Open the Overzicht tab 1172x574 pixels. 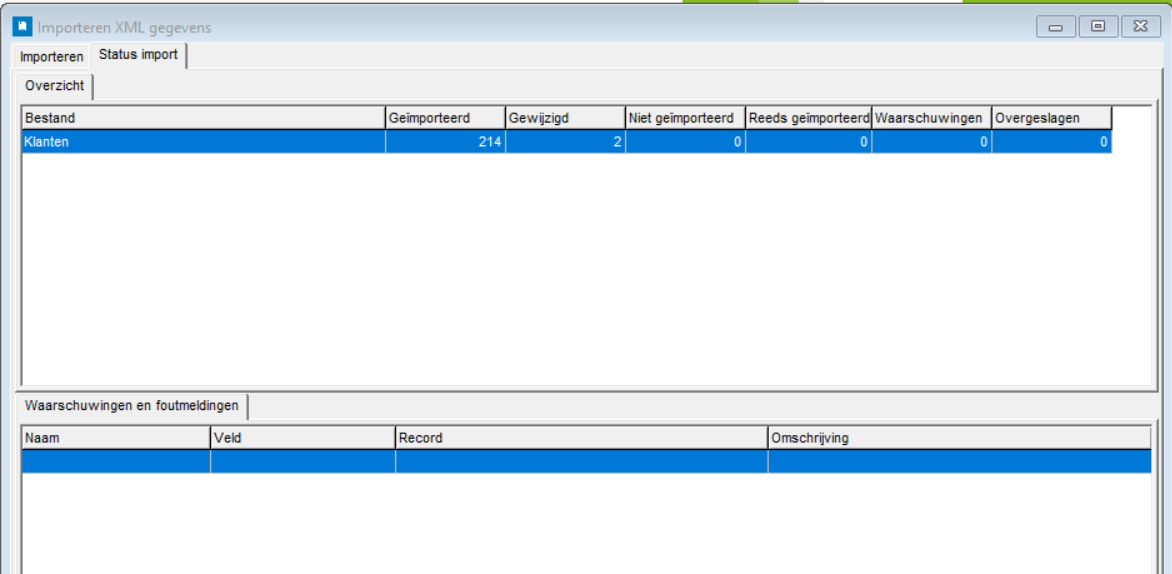(x=55, y=86)
